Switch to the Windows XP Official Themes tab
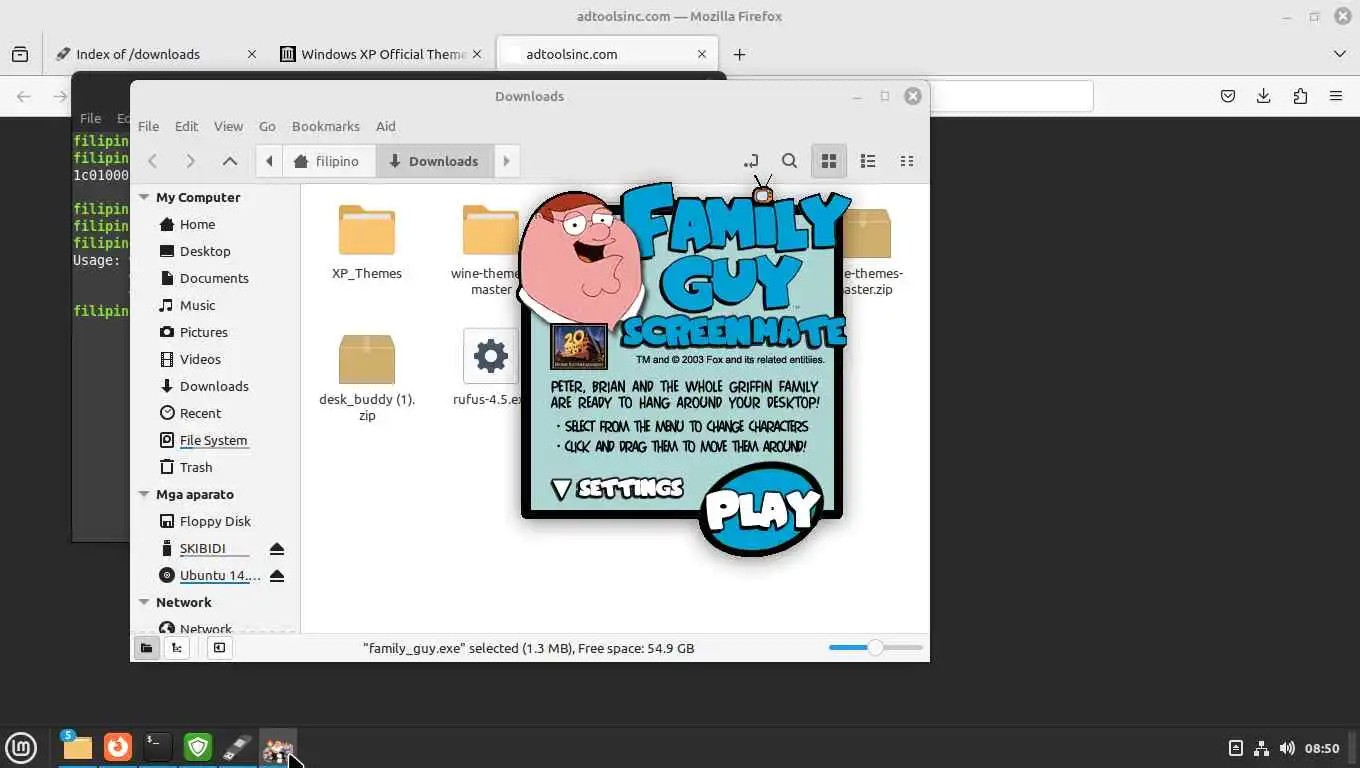This screenshot has width=1360, height=768. [x=383, y=54]
